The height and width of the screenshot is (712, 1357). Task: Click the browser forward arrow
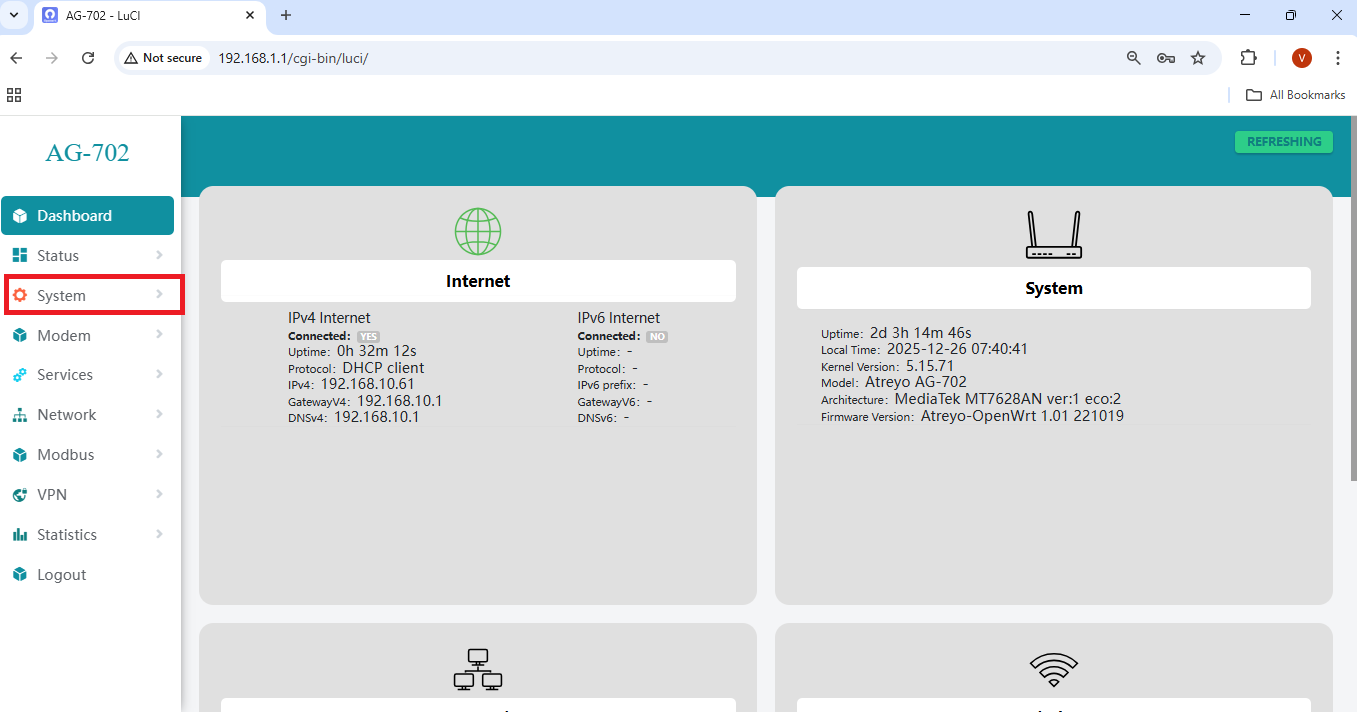click(52, 58)
